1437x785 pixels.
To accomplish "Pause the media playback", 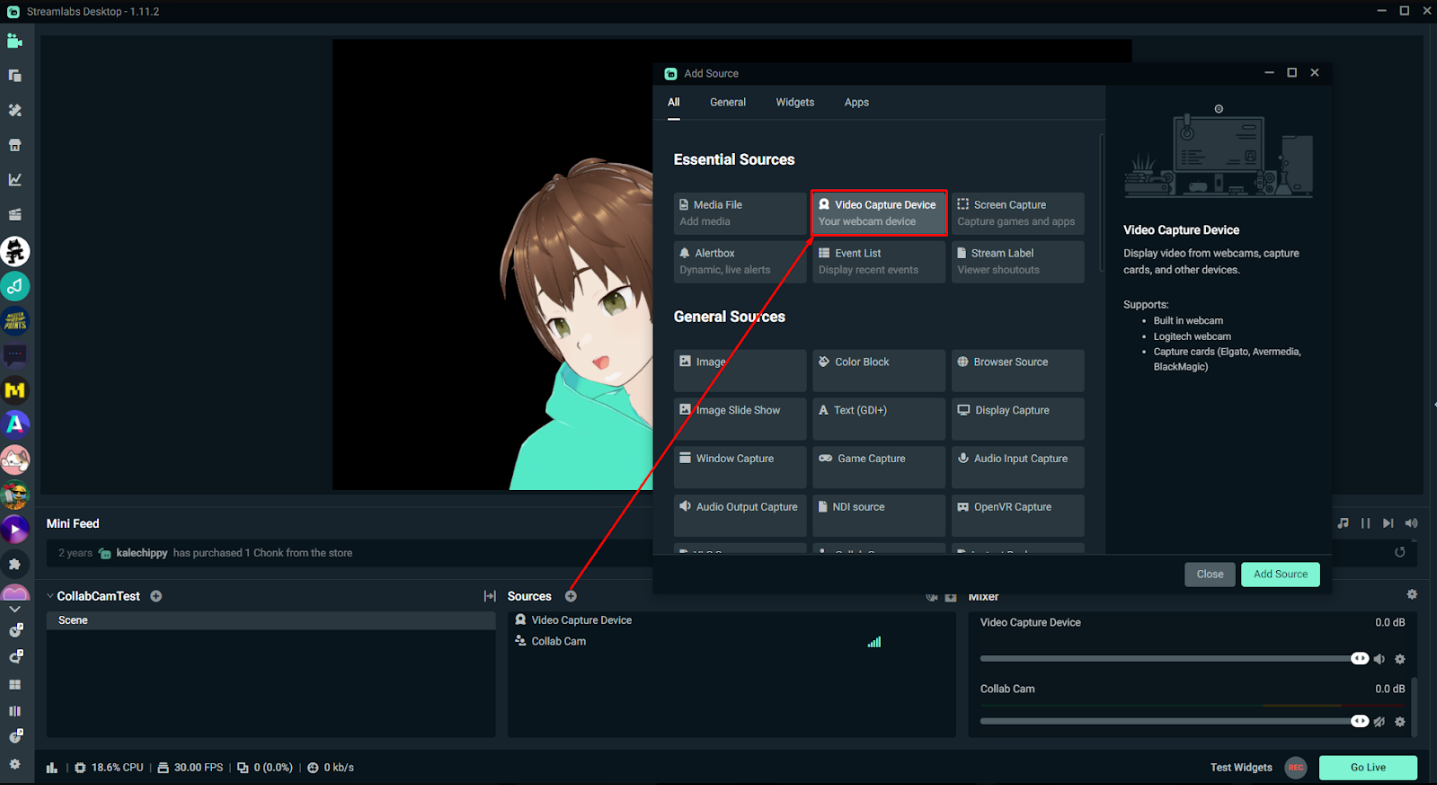I will pos(1366,523).
